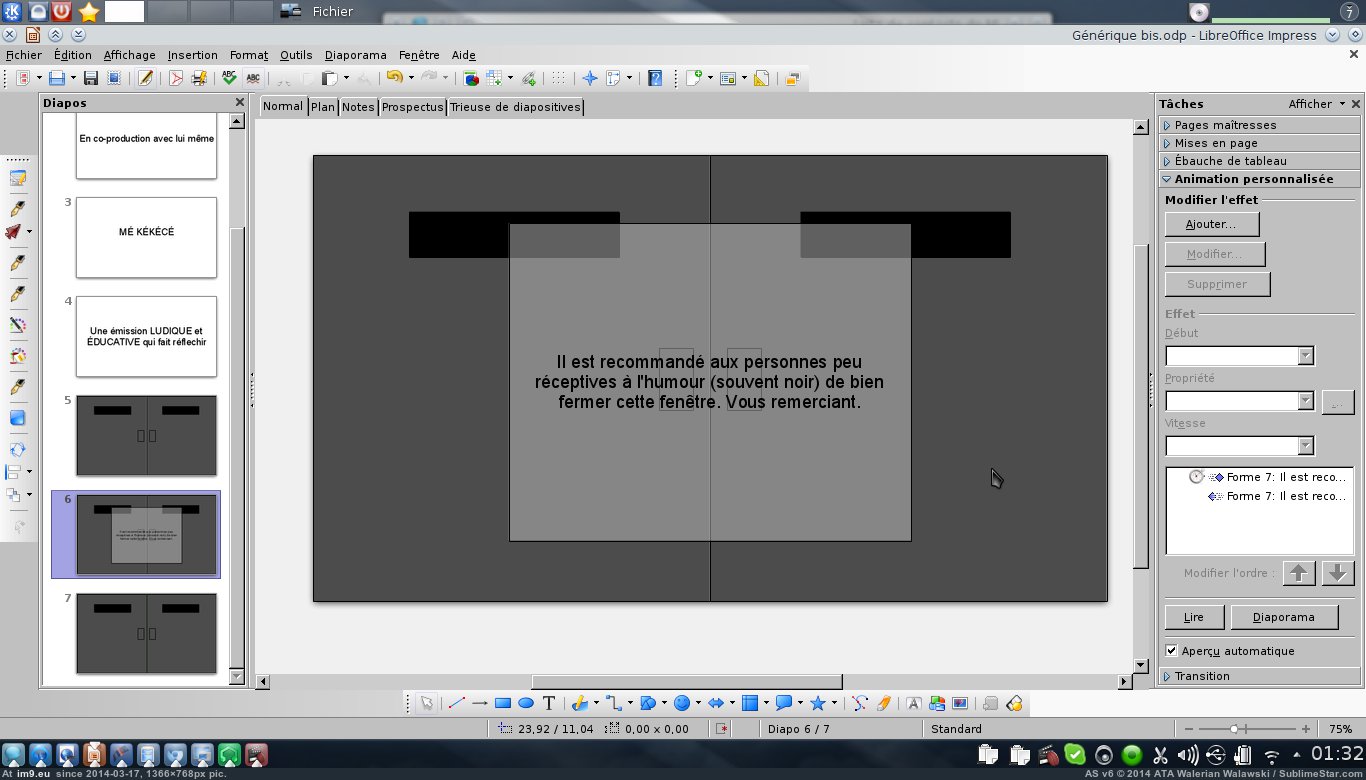Viewport: 1366px width, 780px height.
Task: Open the Diaporama menu
Action: pyautogui.click(x=355, y=55)
